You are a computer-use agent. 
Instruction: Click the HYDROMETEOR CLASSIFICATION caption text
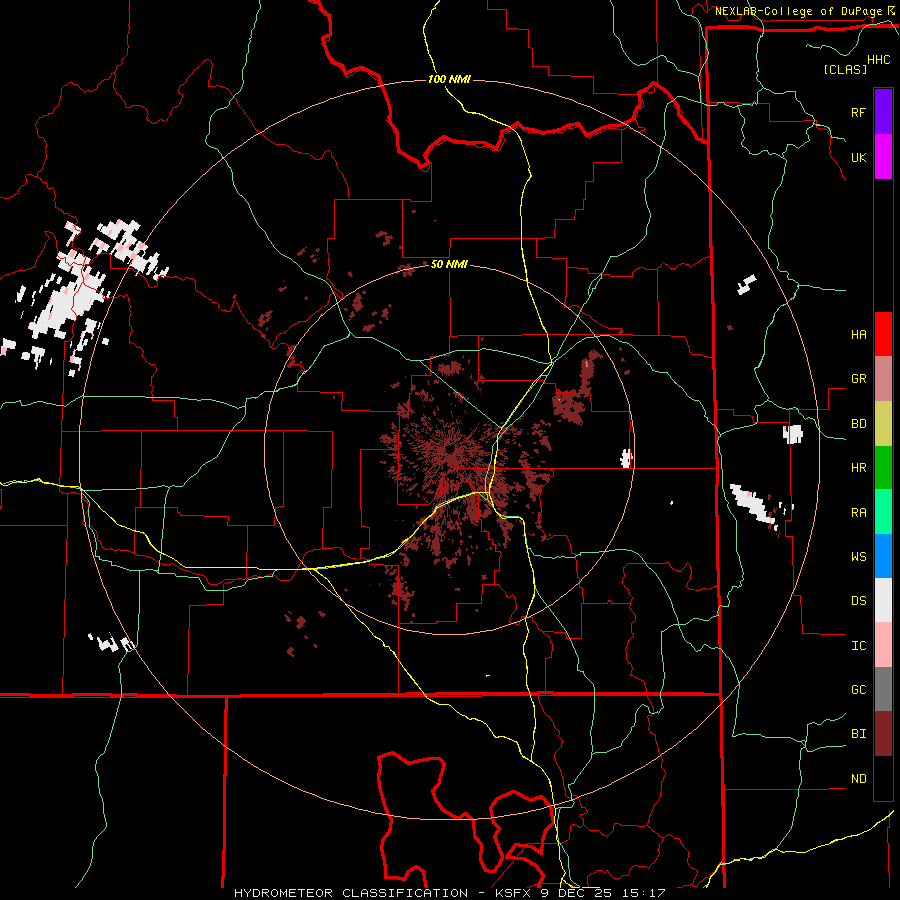(351, 893)
